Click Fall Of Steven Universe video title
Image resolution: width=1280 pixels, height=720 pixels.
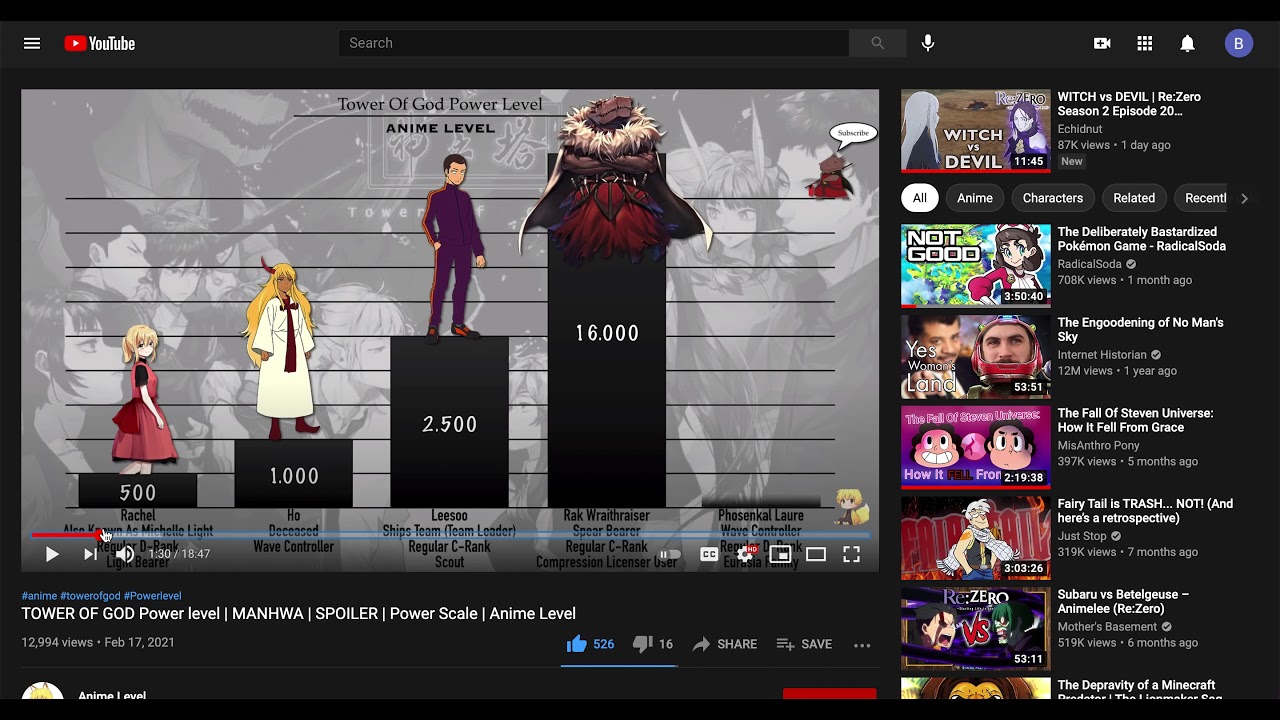point(1135,420)
